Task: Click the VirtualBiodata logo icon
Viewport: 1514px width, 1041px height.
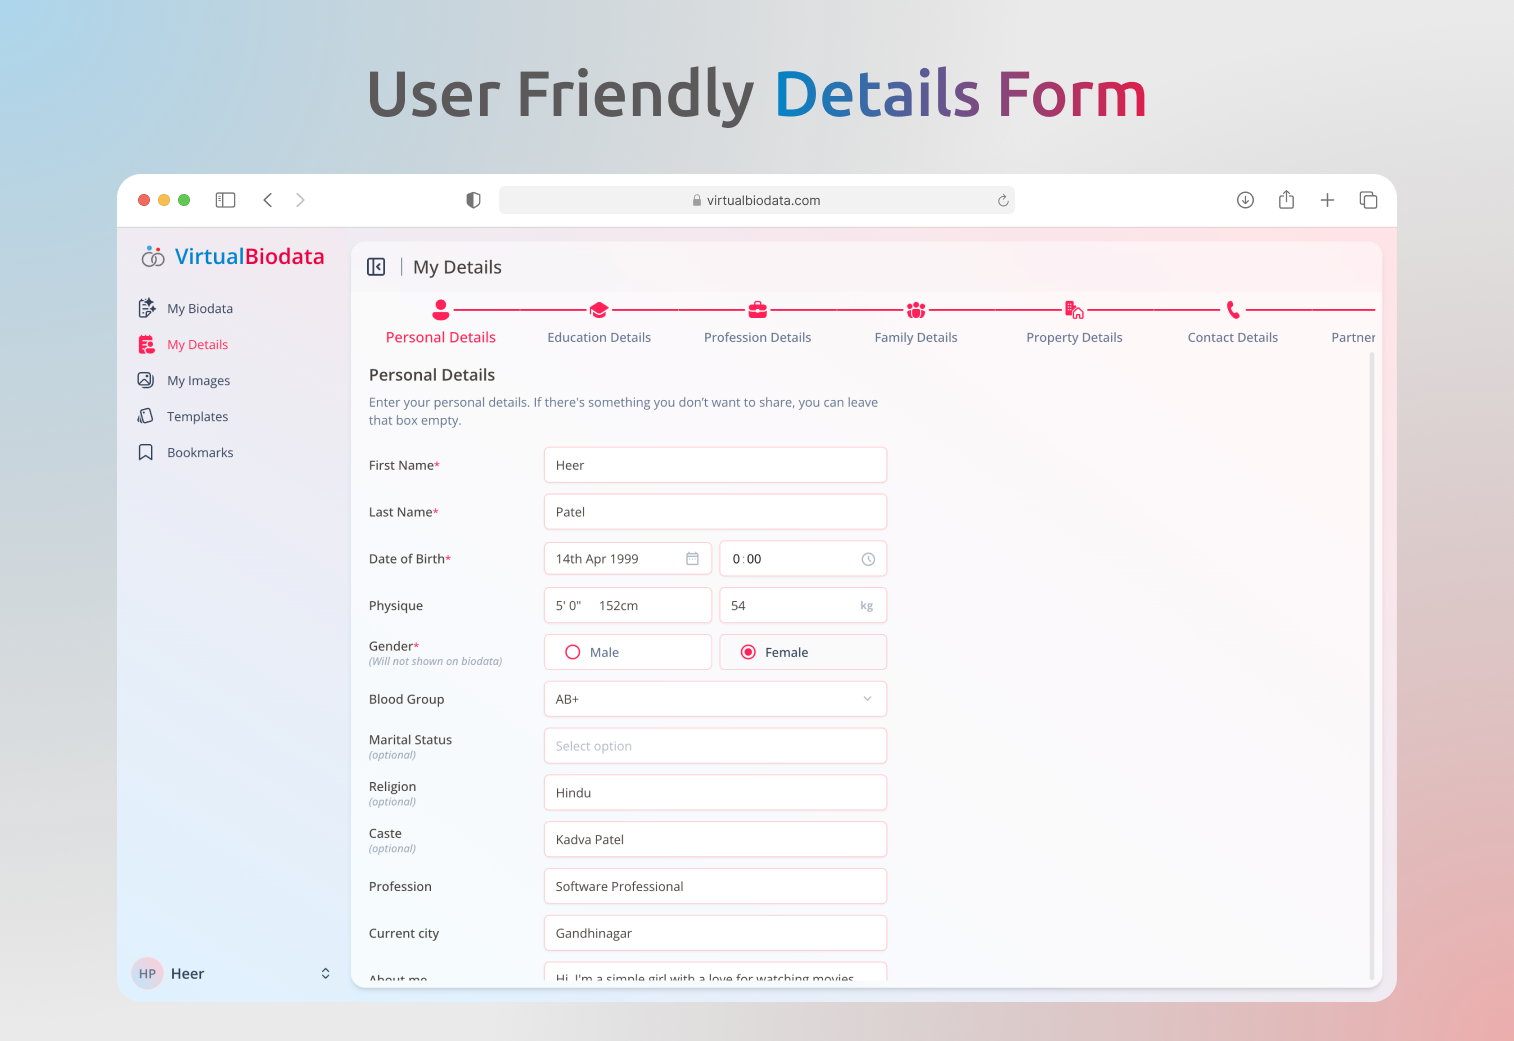Action: 153,256
